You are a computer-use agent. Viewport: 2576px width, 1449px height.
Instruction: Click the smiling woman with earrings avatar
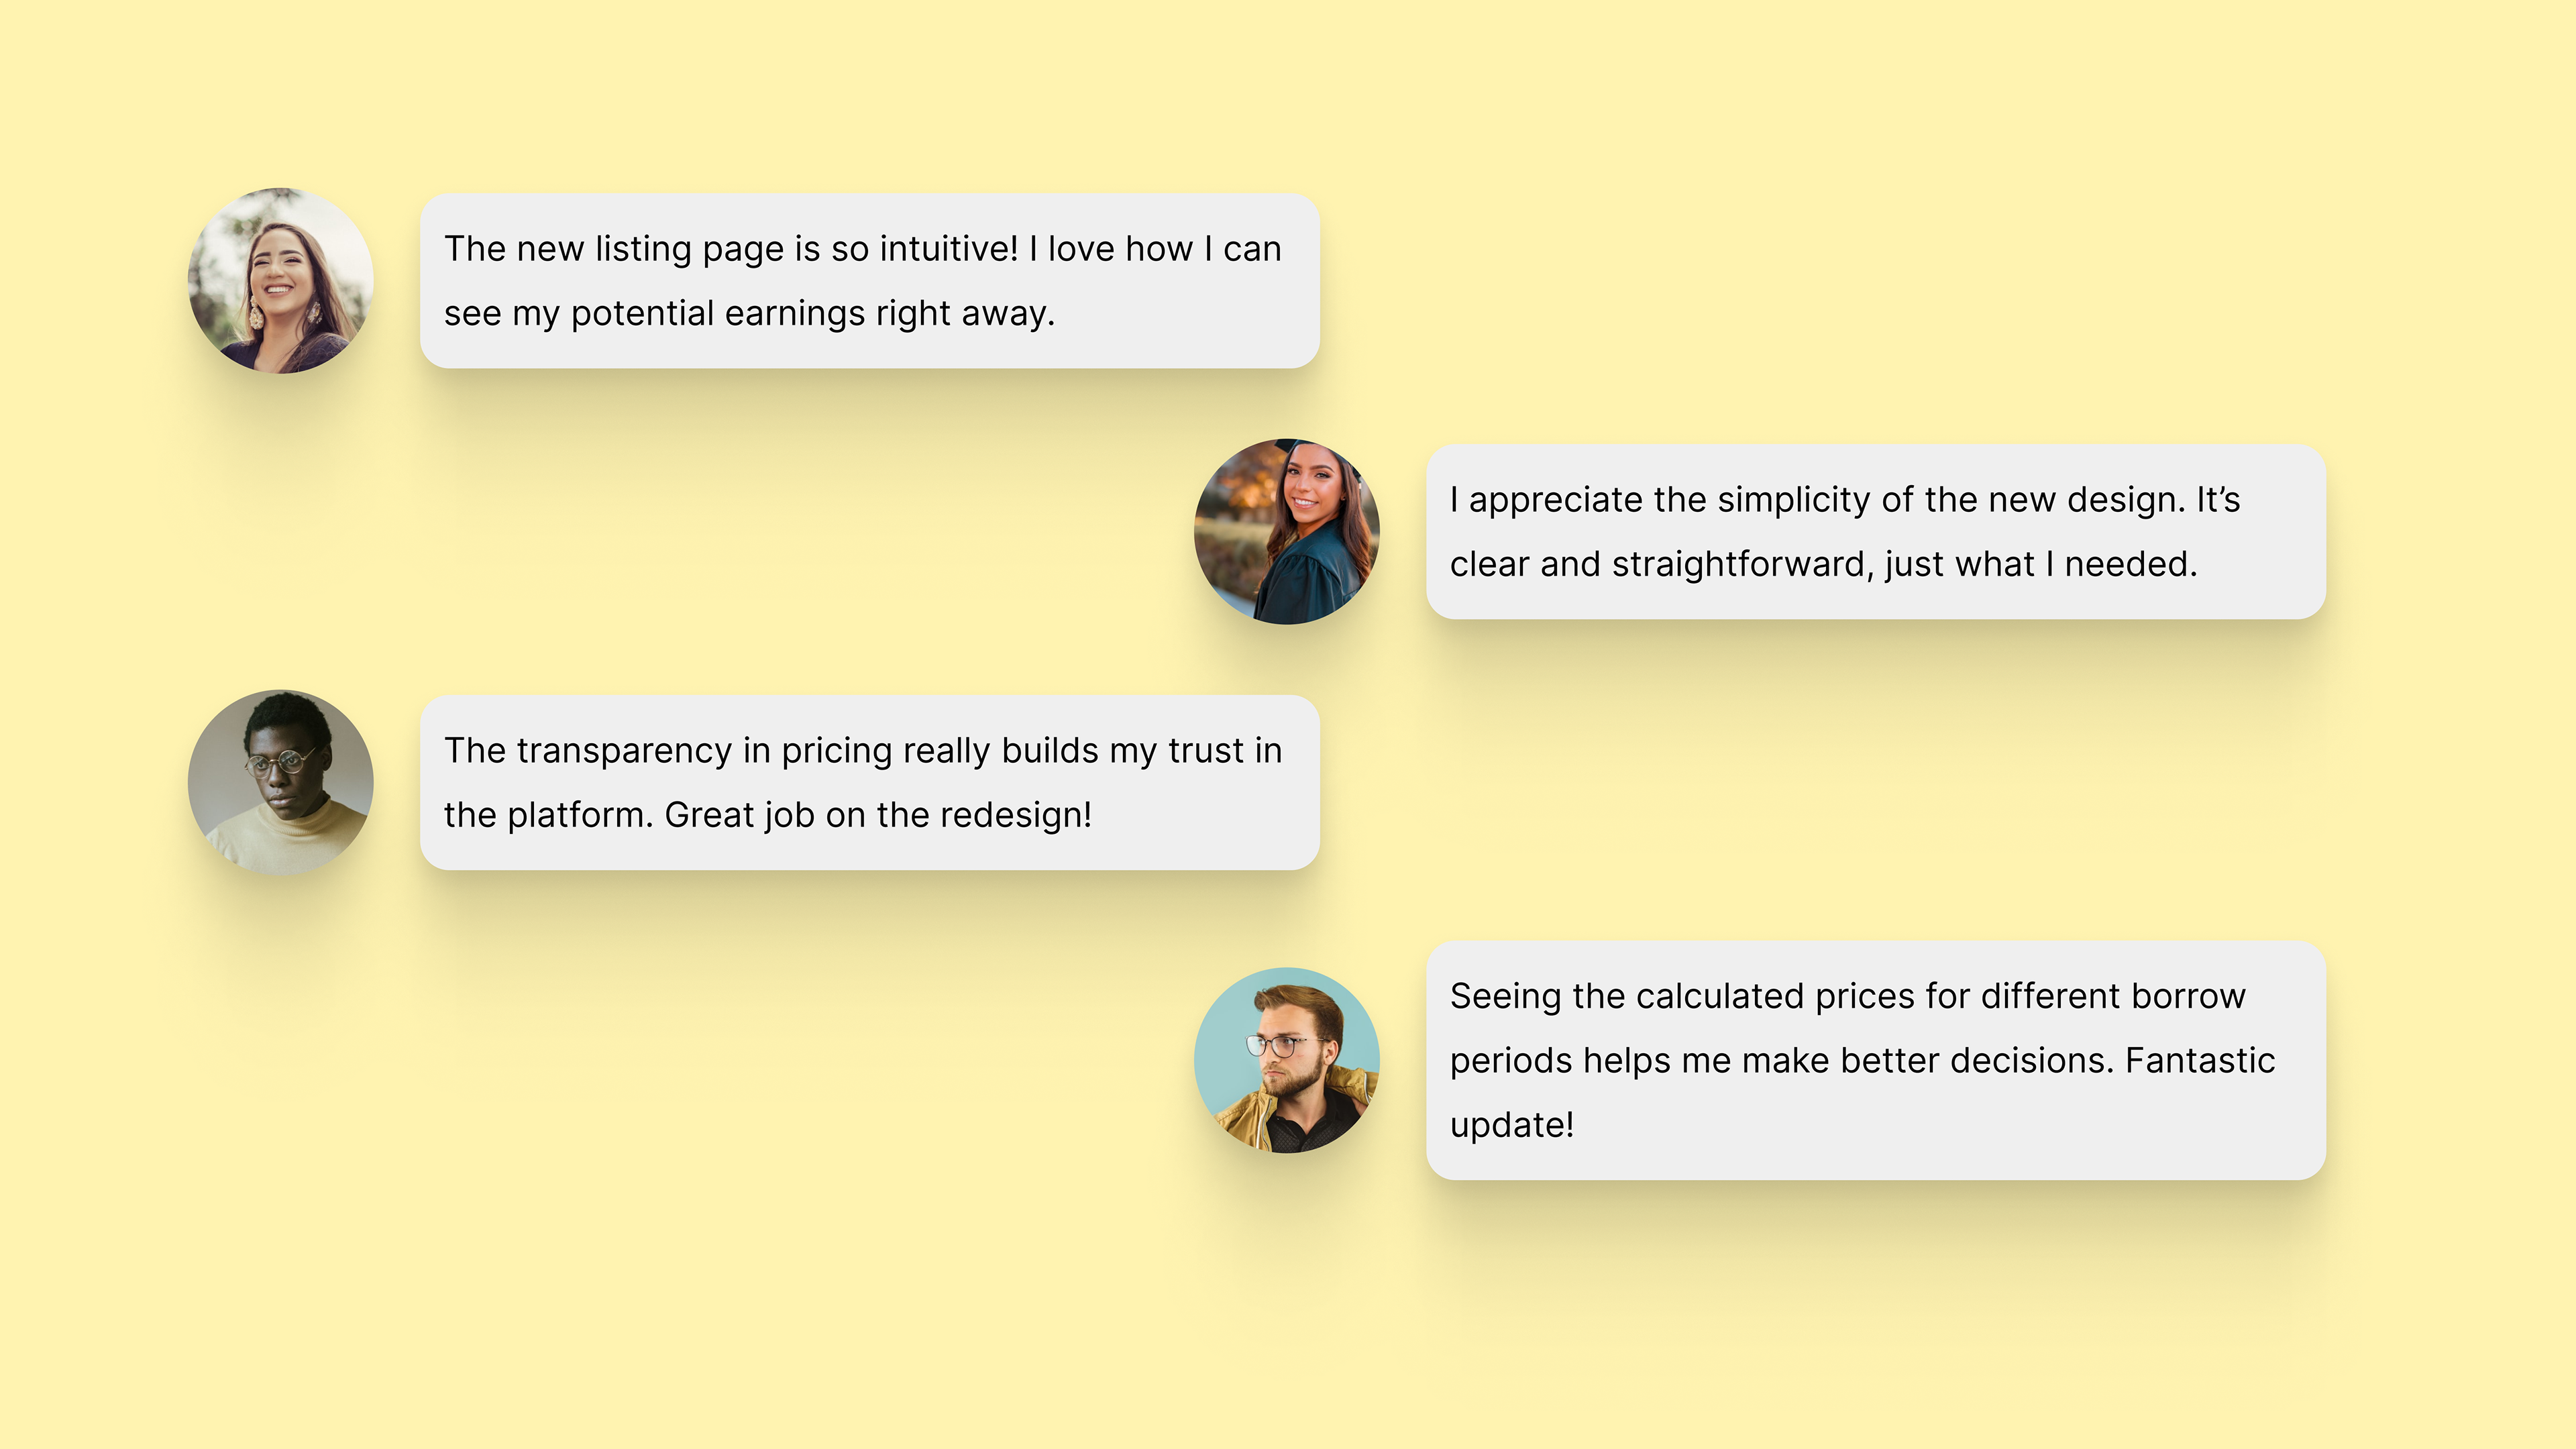pos(281,281)
